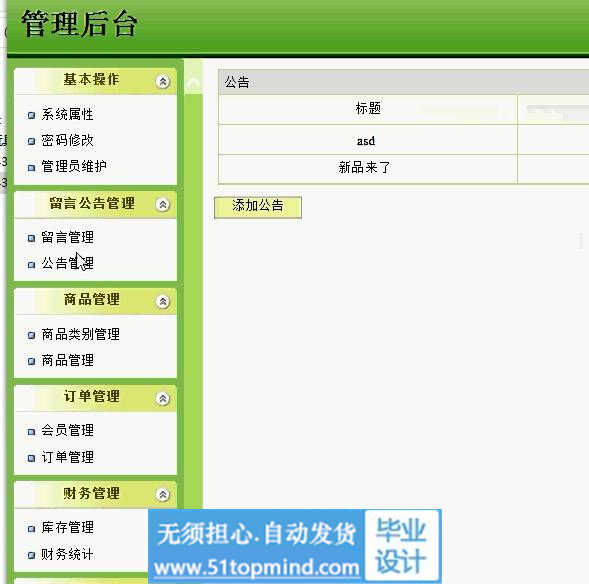Screen dimensions: 589x584
Task: Open 密码修改 menu item
Action: point(67,140)
